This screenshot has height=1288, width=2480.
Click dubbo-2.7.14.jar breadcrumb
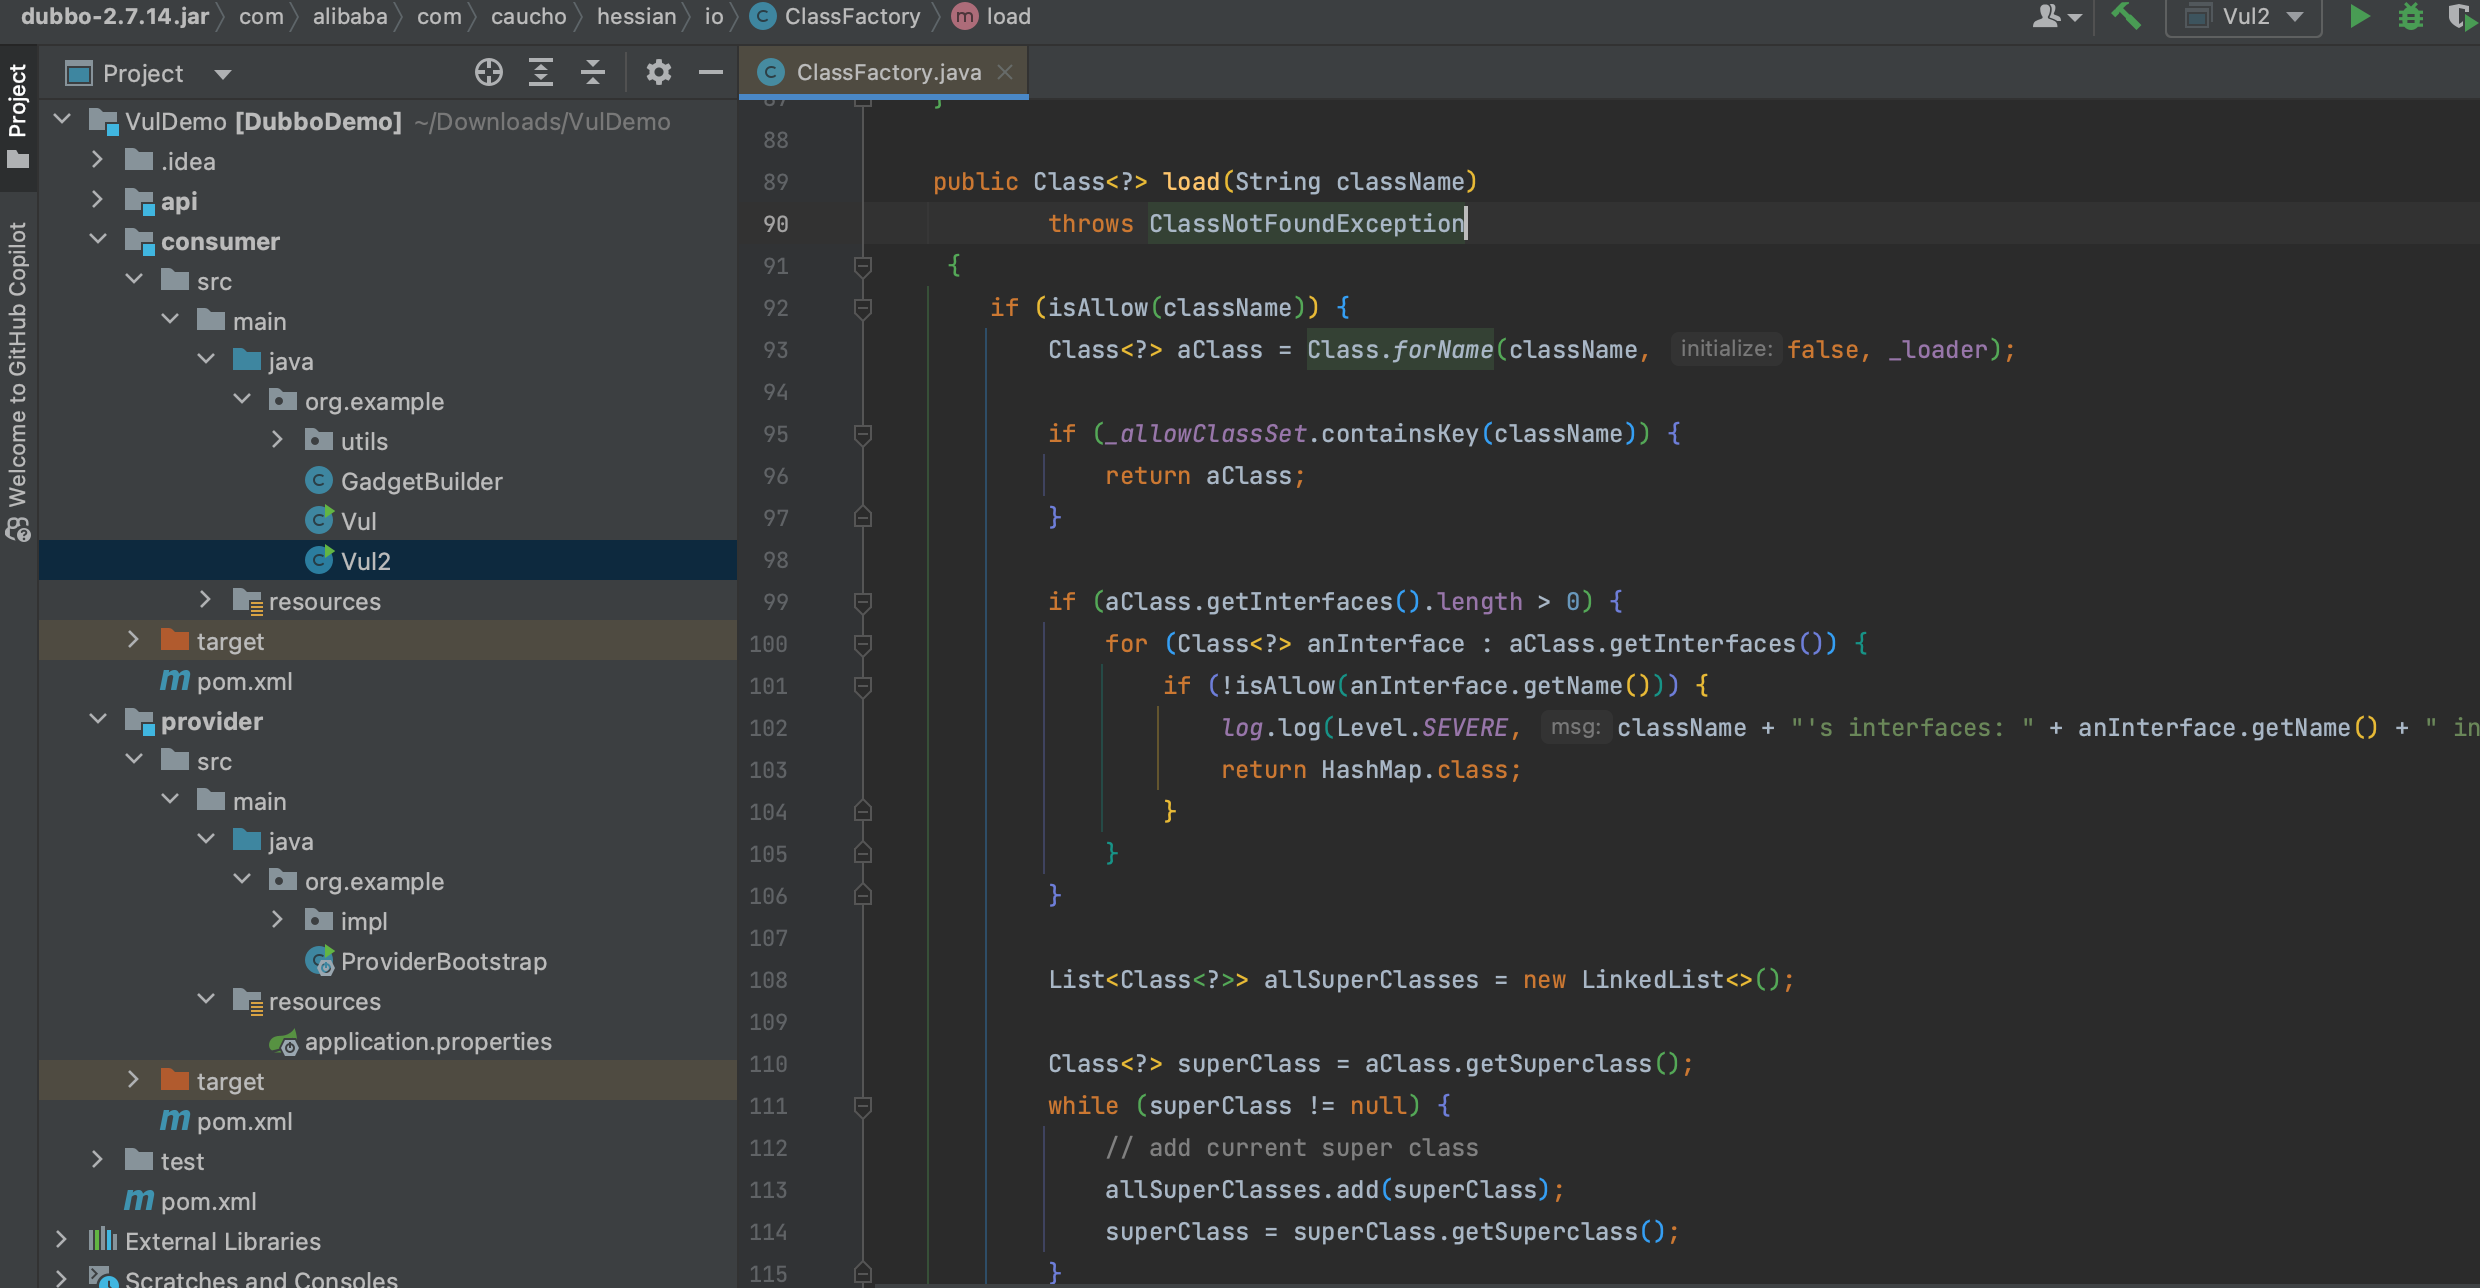click(115, 17)
